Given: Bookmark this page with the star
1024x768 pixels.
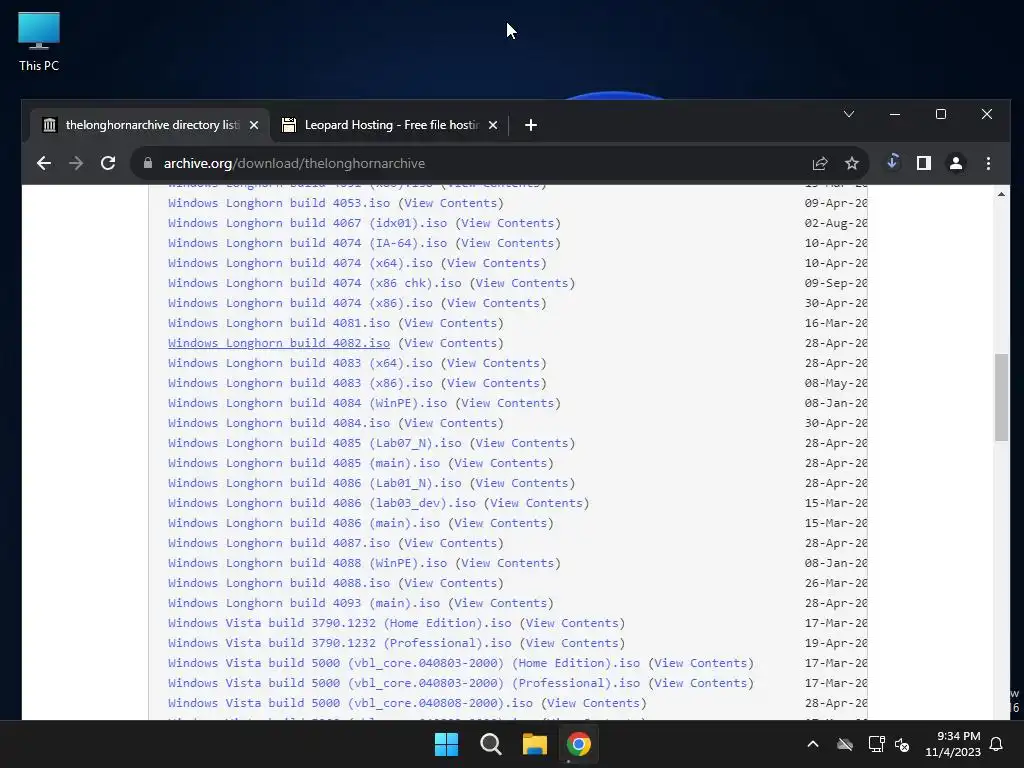Looking at the screenshot, I should (x=852, y=163).
